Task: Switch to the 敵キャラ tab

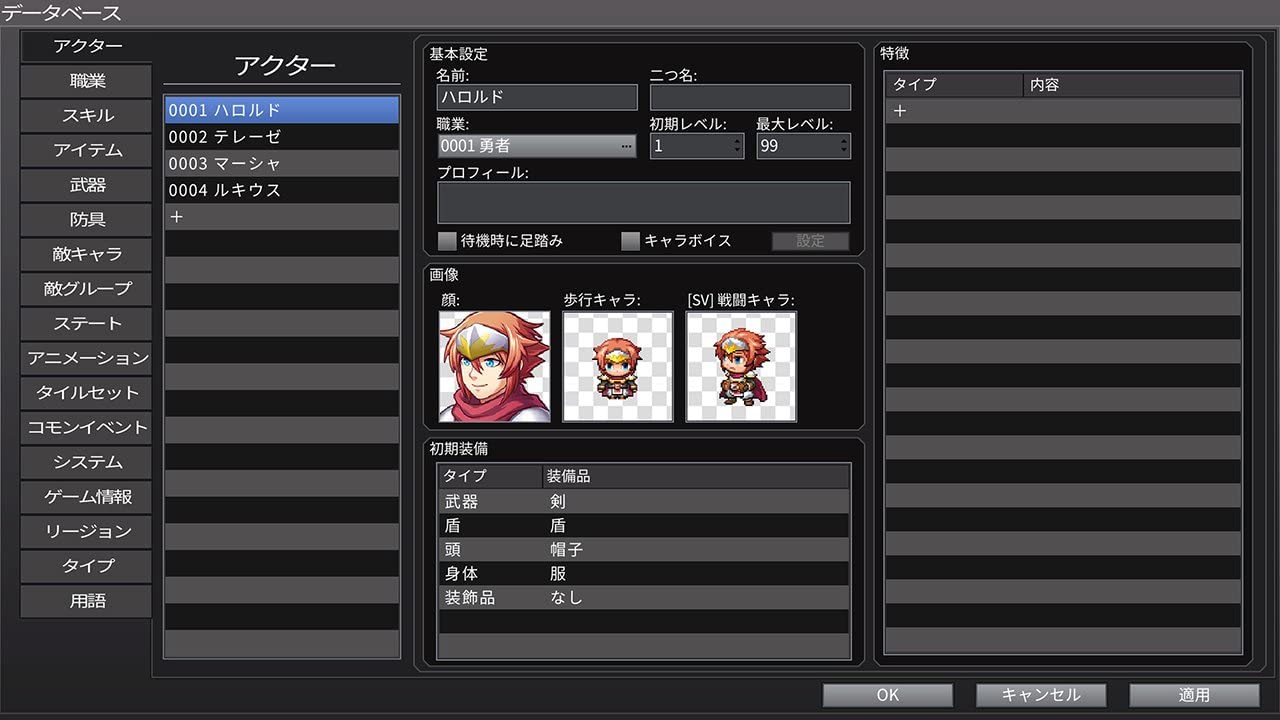Action: coord(88,254)
